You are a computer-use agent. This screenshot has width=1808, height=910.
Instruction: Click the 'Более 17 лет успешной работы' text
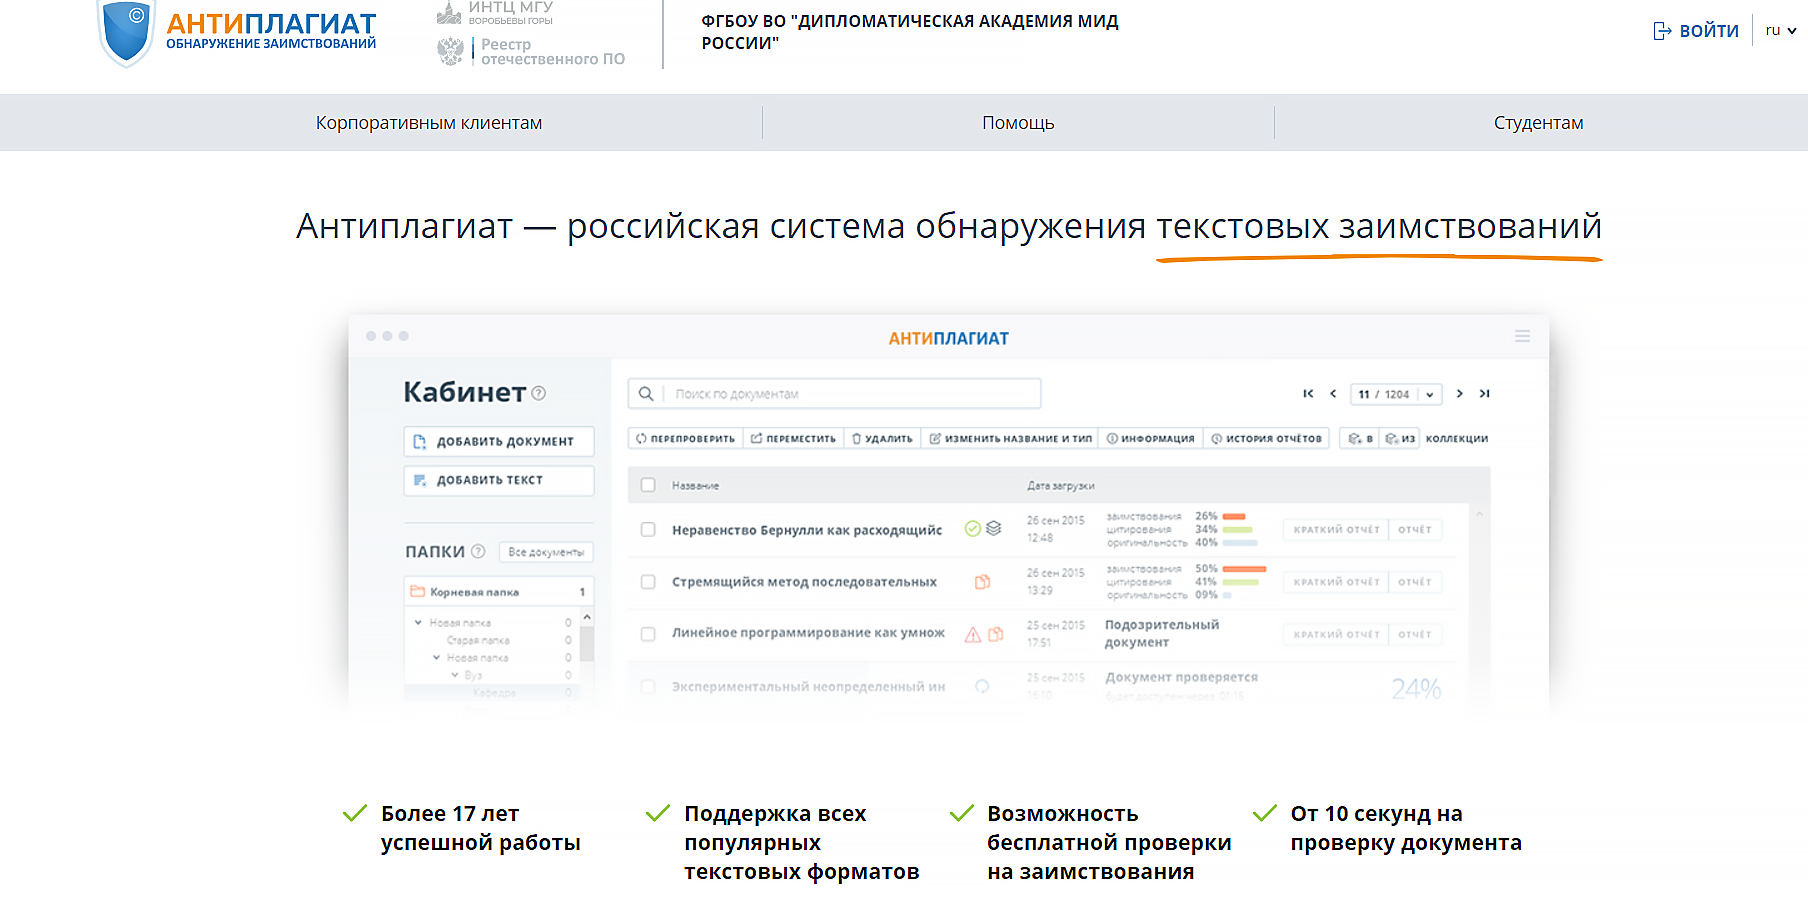click(x=480, y=828)
